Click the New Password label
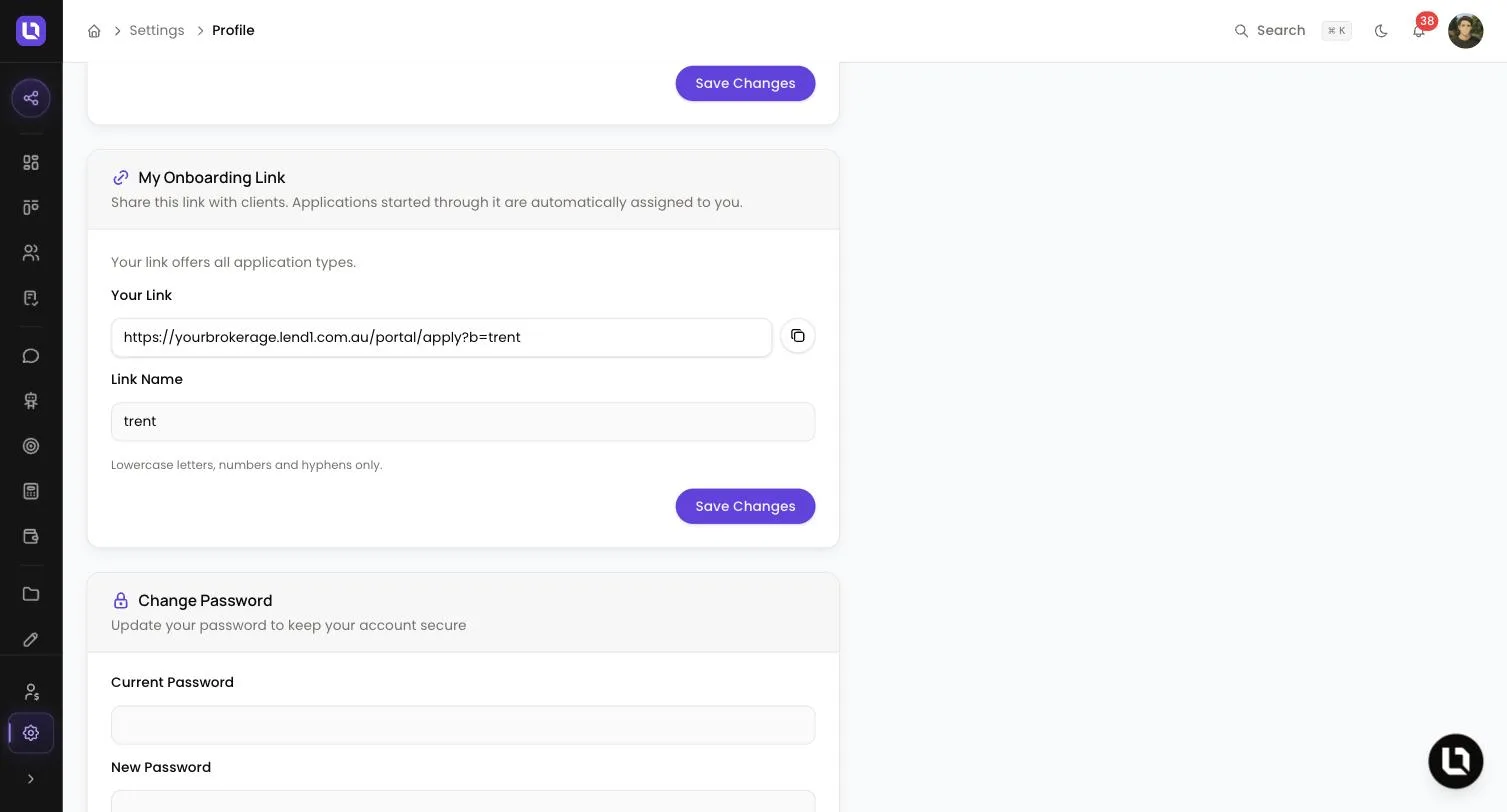 pyautogui.click(x=161, y=767)
